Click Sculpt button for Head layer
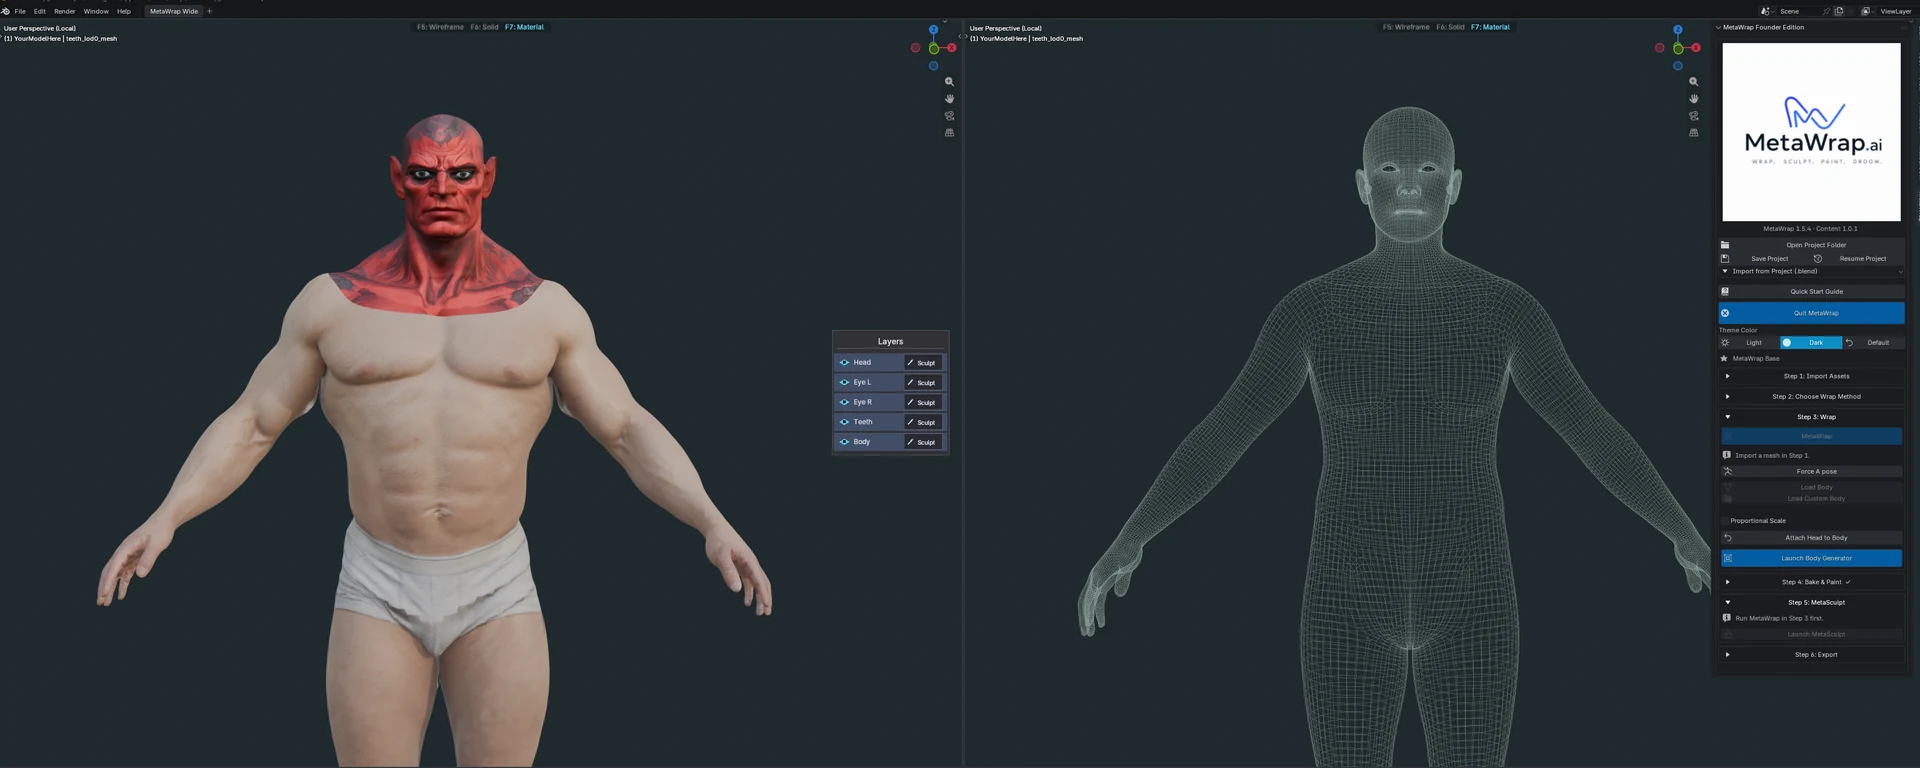 923,363
